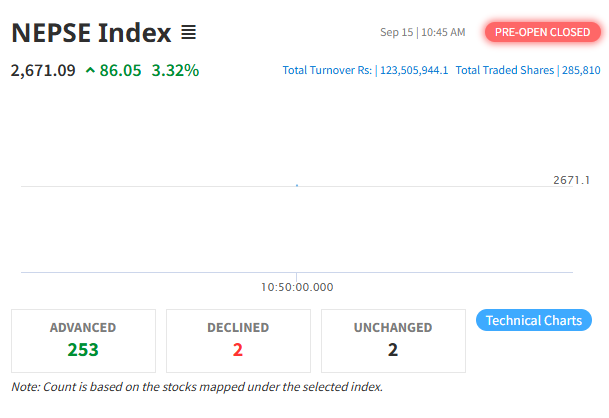Click the Sep 15 10:45 AM timestamp
This screenshot has height=418, width=609.
pos(423,32)
